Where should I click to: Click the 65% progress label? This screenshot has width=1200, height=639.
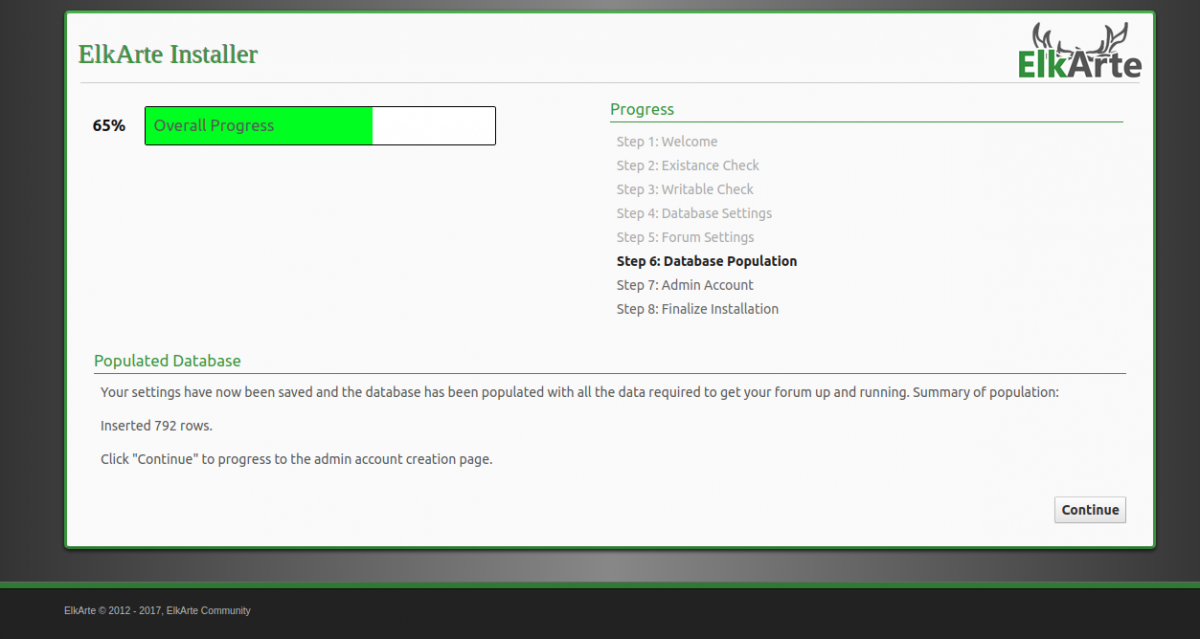coord(109,126)
